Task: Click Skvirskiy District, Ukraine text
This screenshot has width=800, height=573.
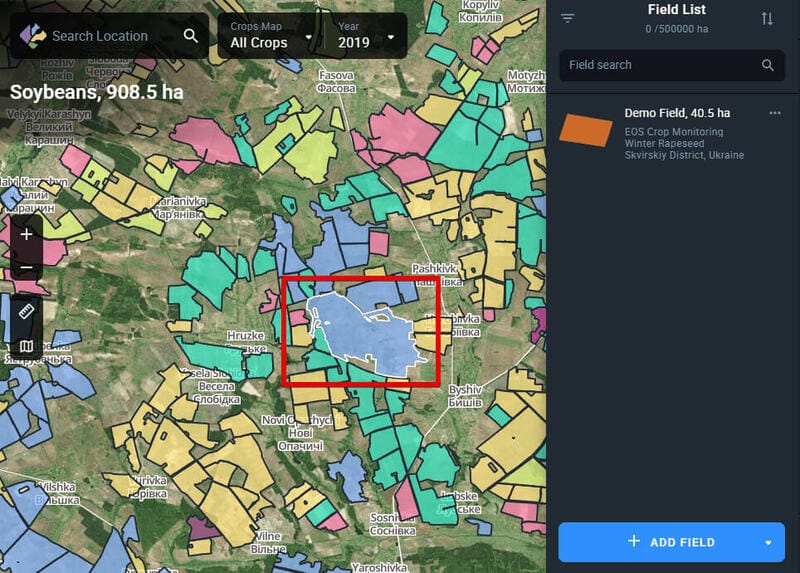Action: 684,155
